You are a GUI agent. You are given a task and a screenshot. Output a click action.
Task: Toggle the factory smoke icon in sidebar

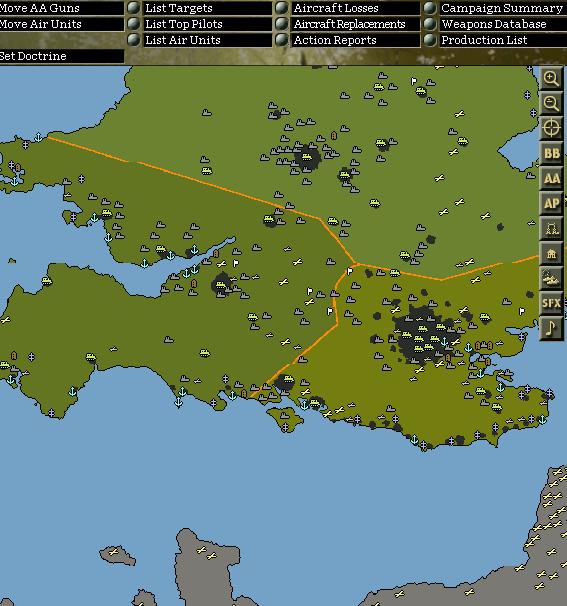coord(551,278)
